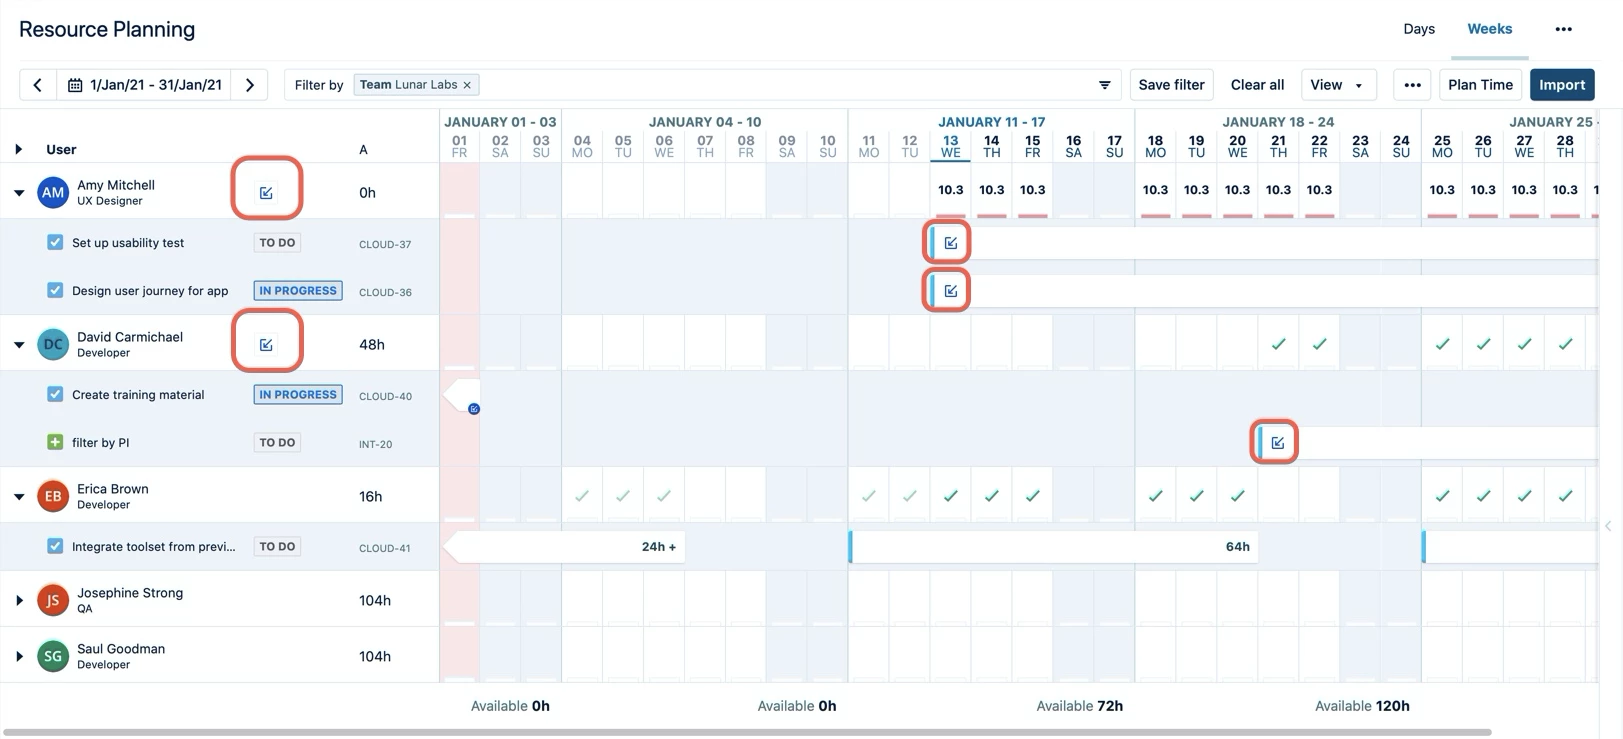The width and height of the screenshot is (1623, 739).
Task: Go to next date range
Action: pyautogui.click(x=250, y=85)
